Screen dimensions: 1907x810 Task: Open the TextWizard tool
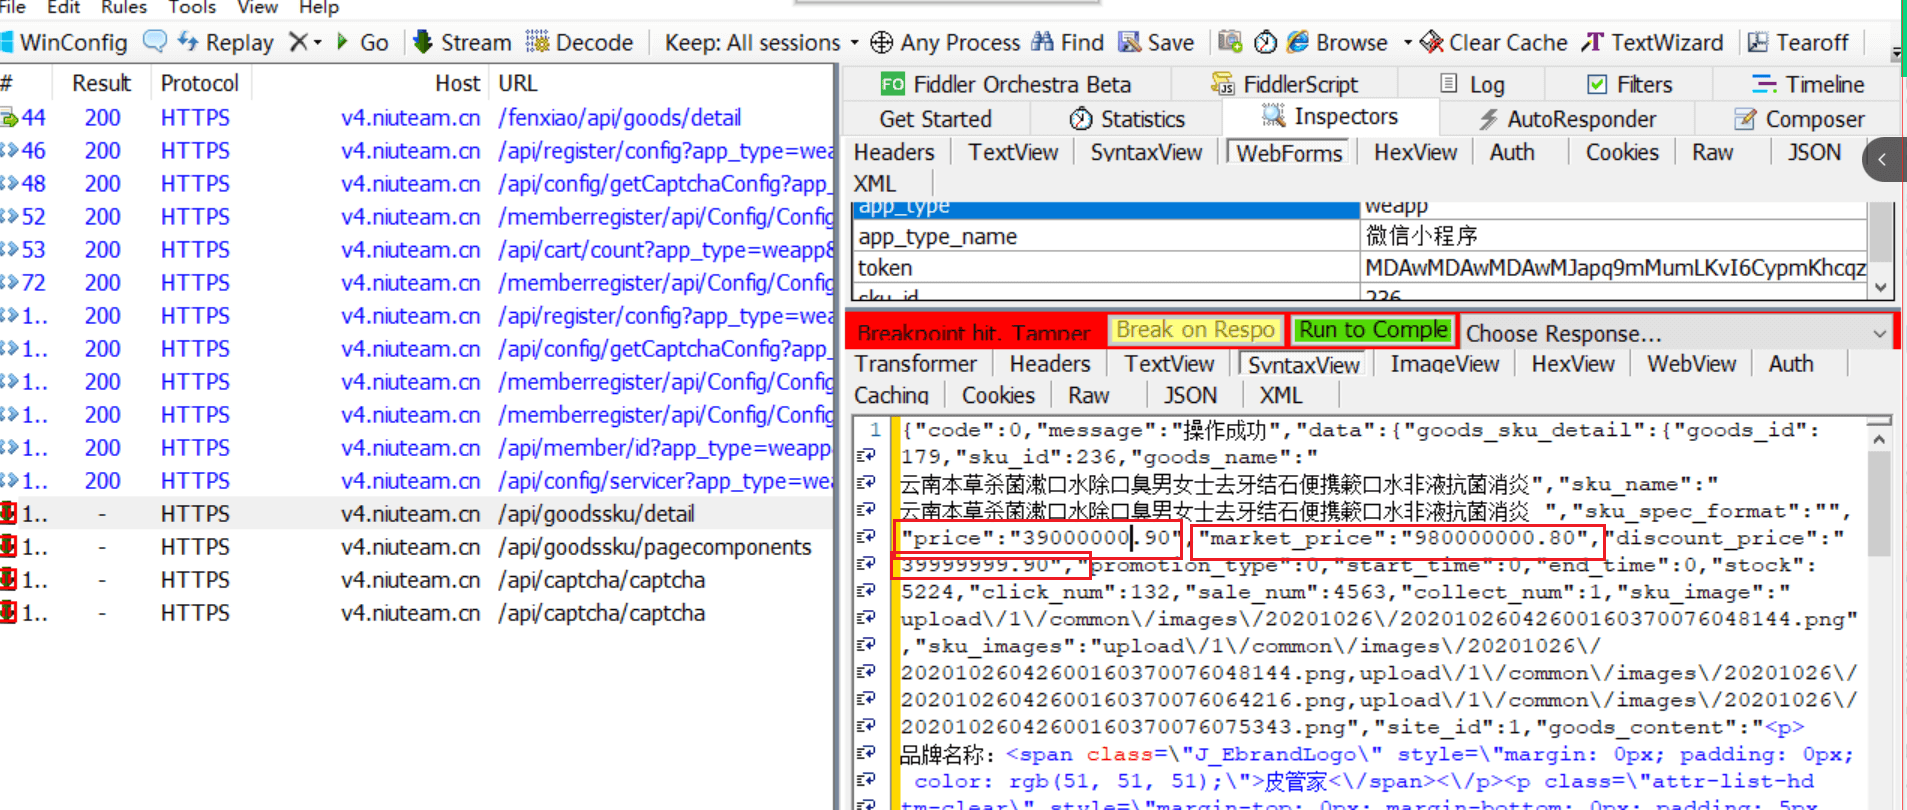coord(1652,42)
